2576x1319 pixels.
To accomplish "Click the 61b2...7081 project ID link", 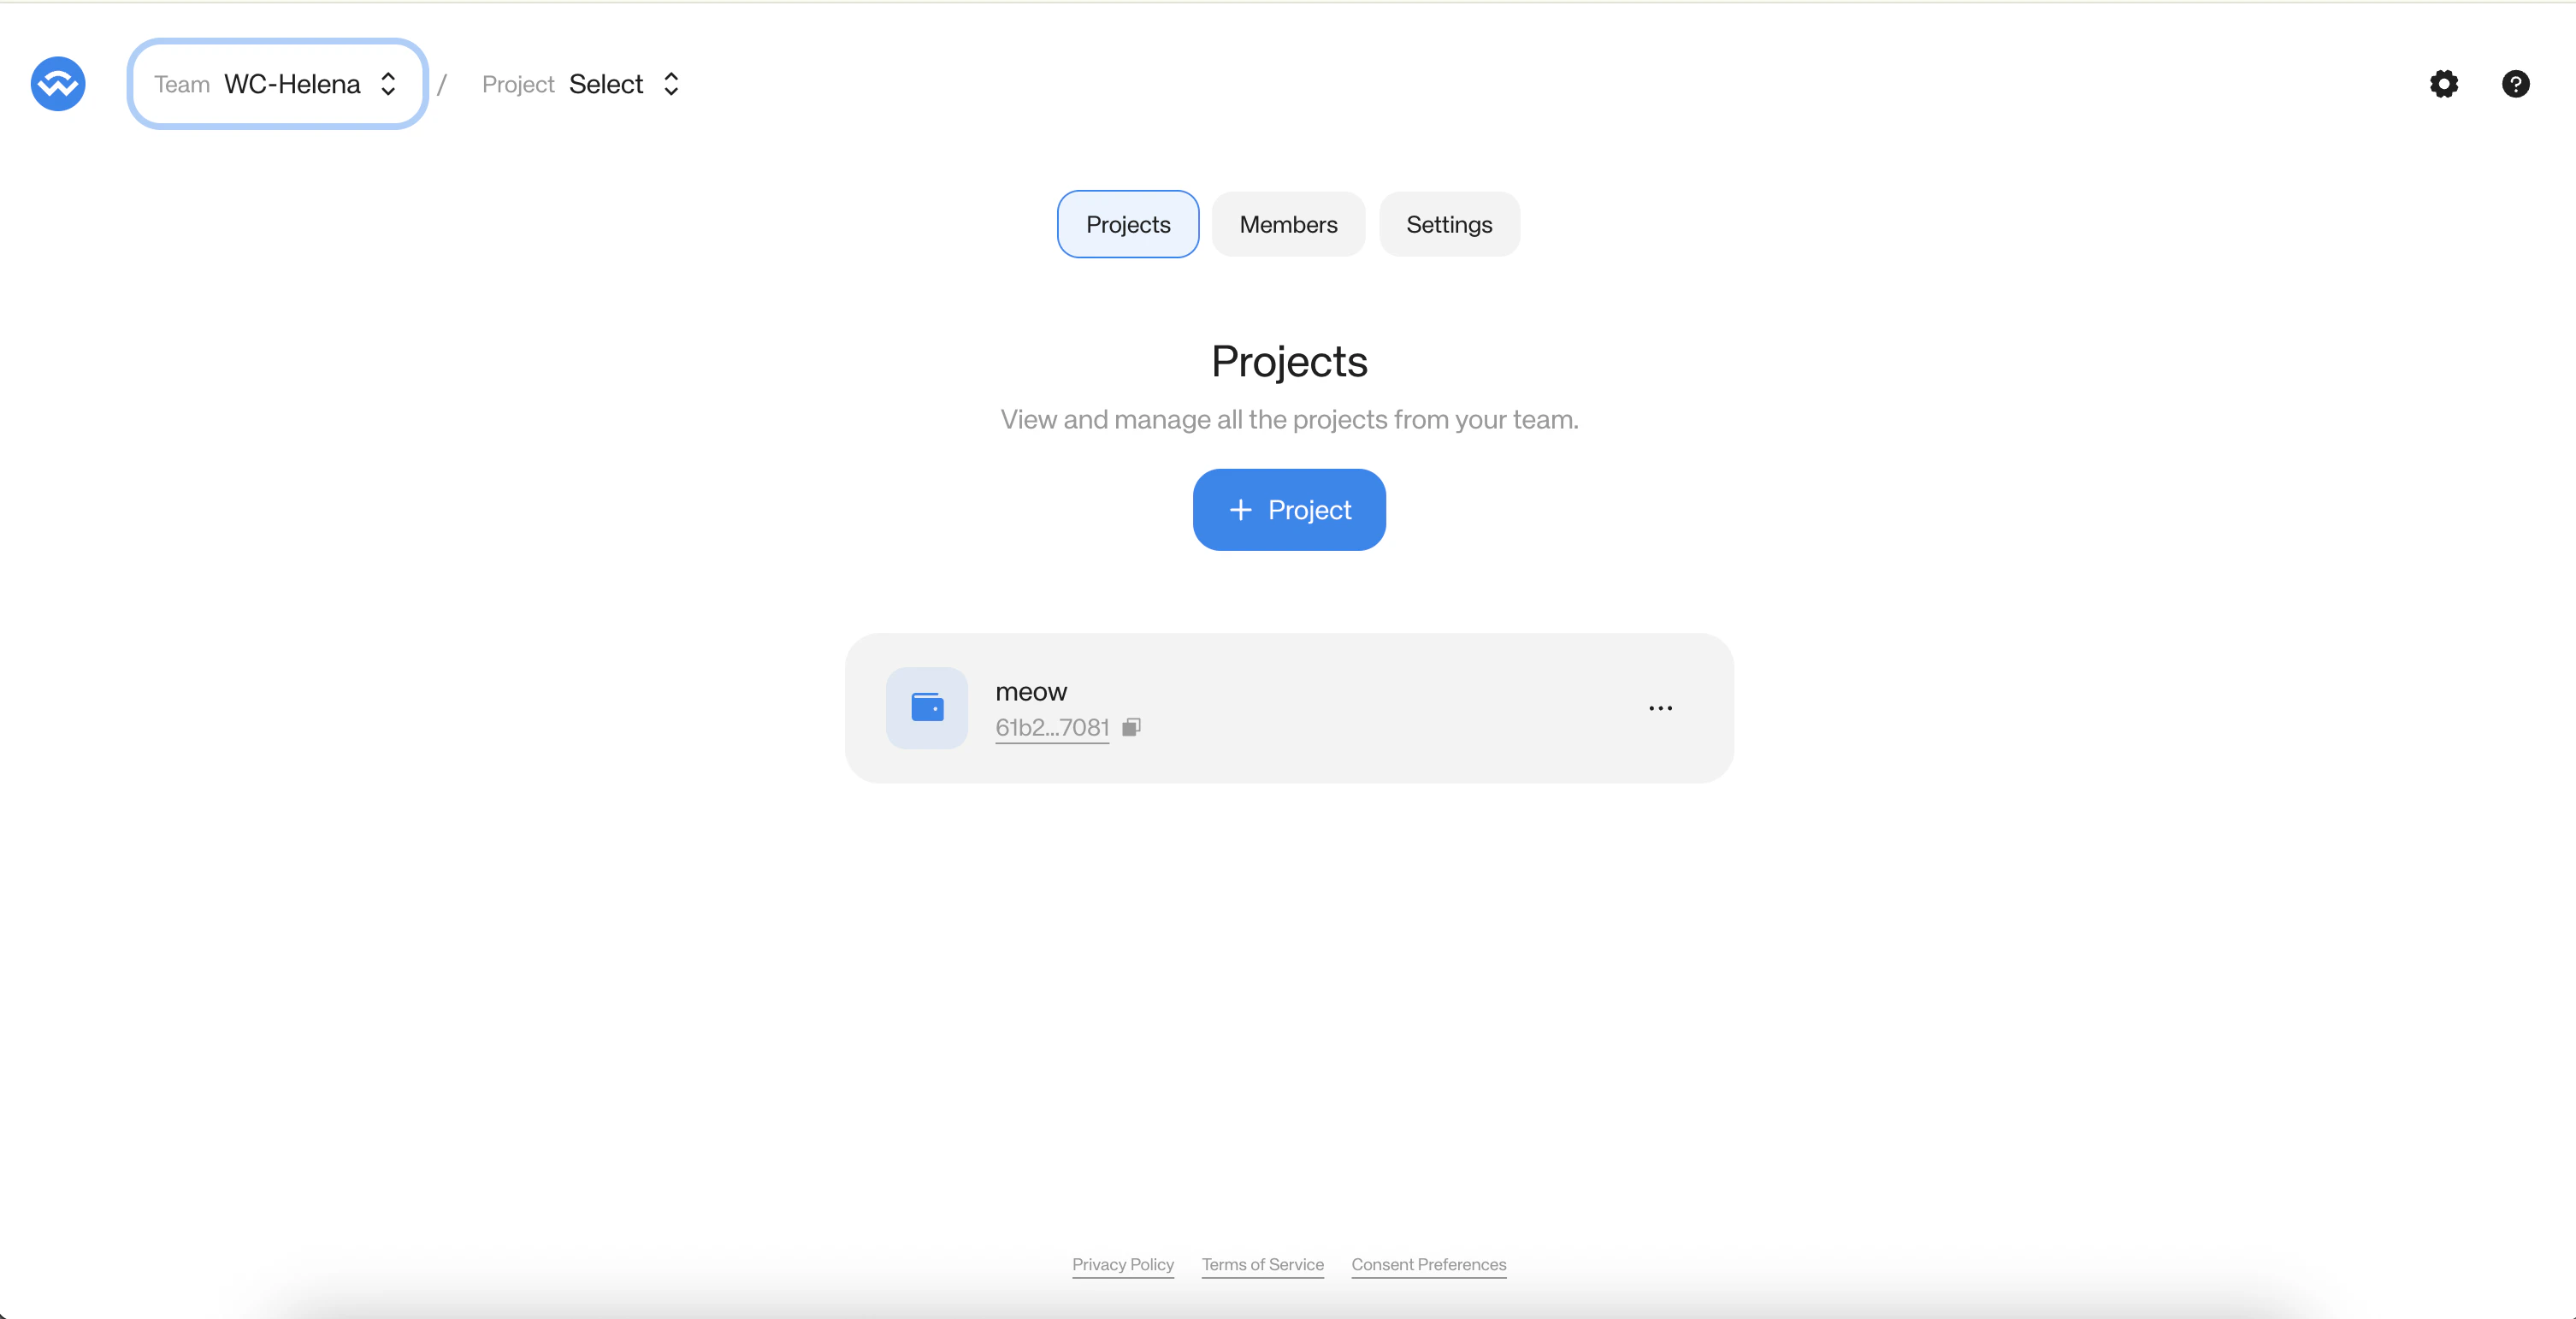I will 1051,727.
